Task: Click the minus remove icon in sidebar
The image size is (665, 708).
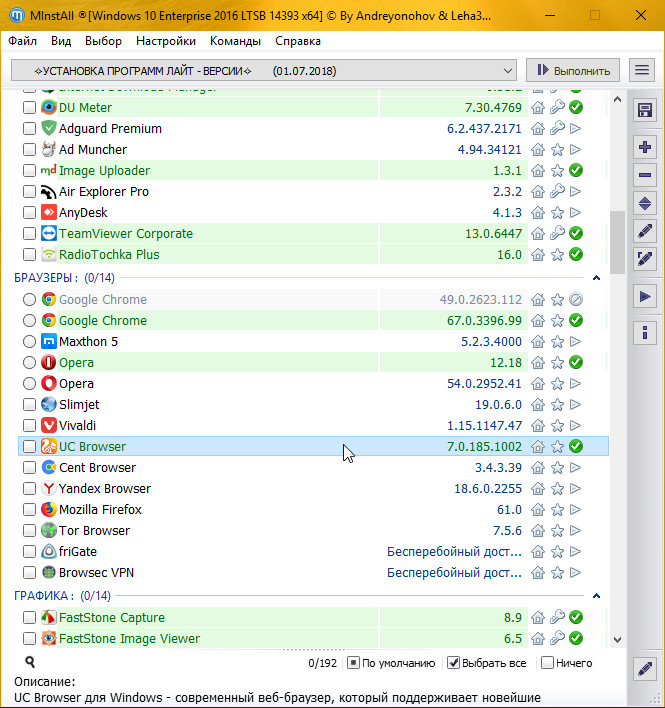Action: (x=645, y=175)
